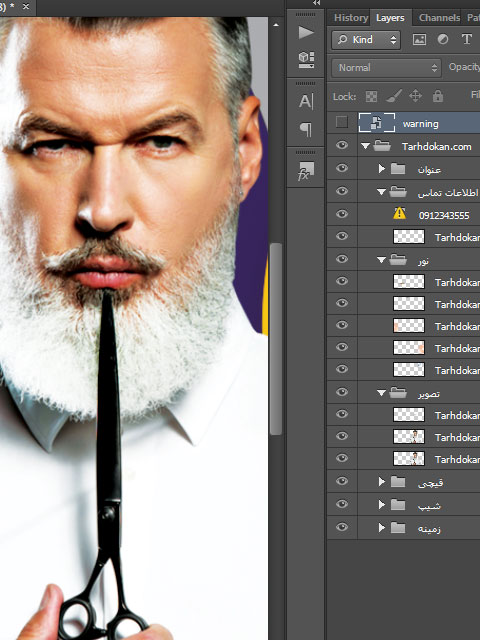Open the Styles fx panel icon
Screen dimensions: 480x640
(306, 171)
